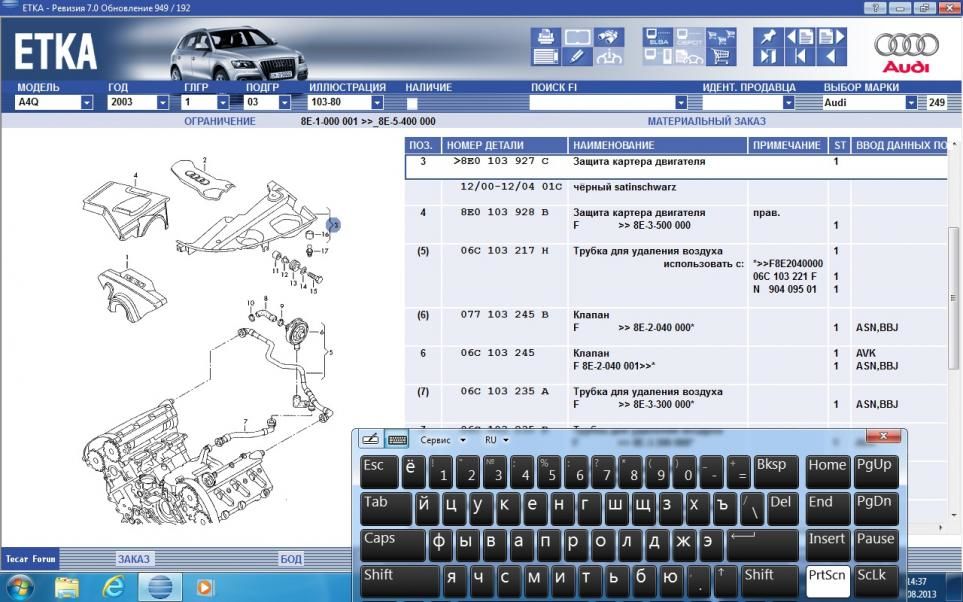Image resolution: width=963 pixels, height=602 pixels.
Task: Click the plain left arrow back icon
Action: point(832,57)
